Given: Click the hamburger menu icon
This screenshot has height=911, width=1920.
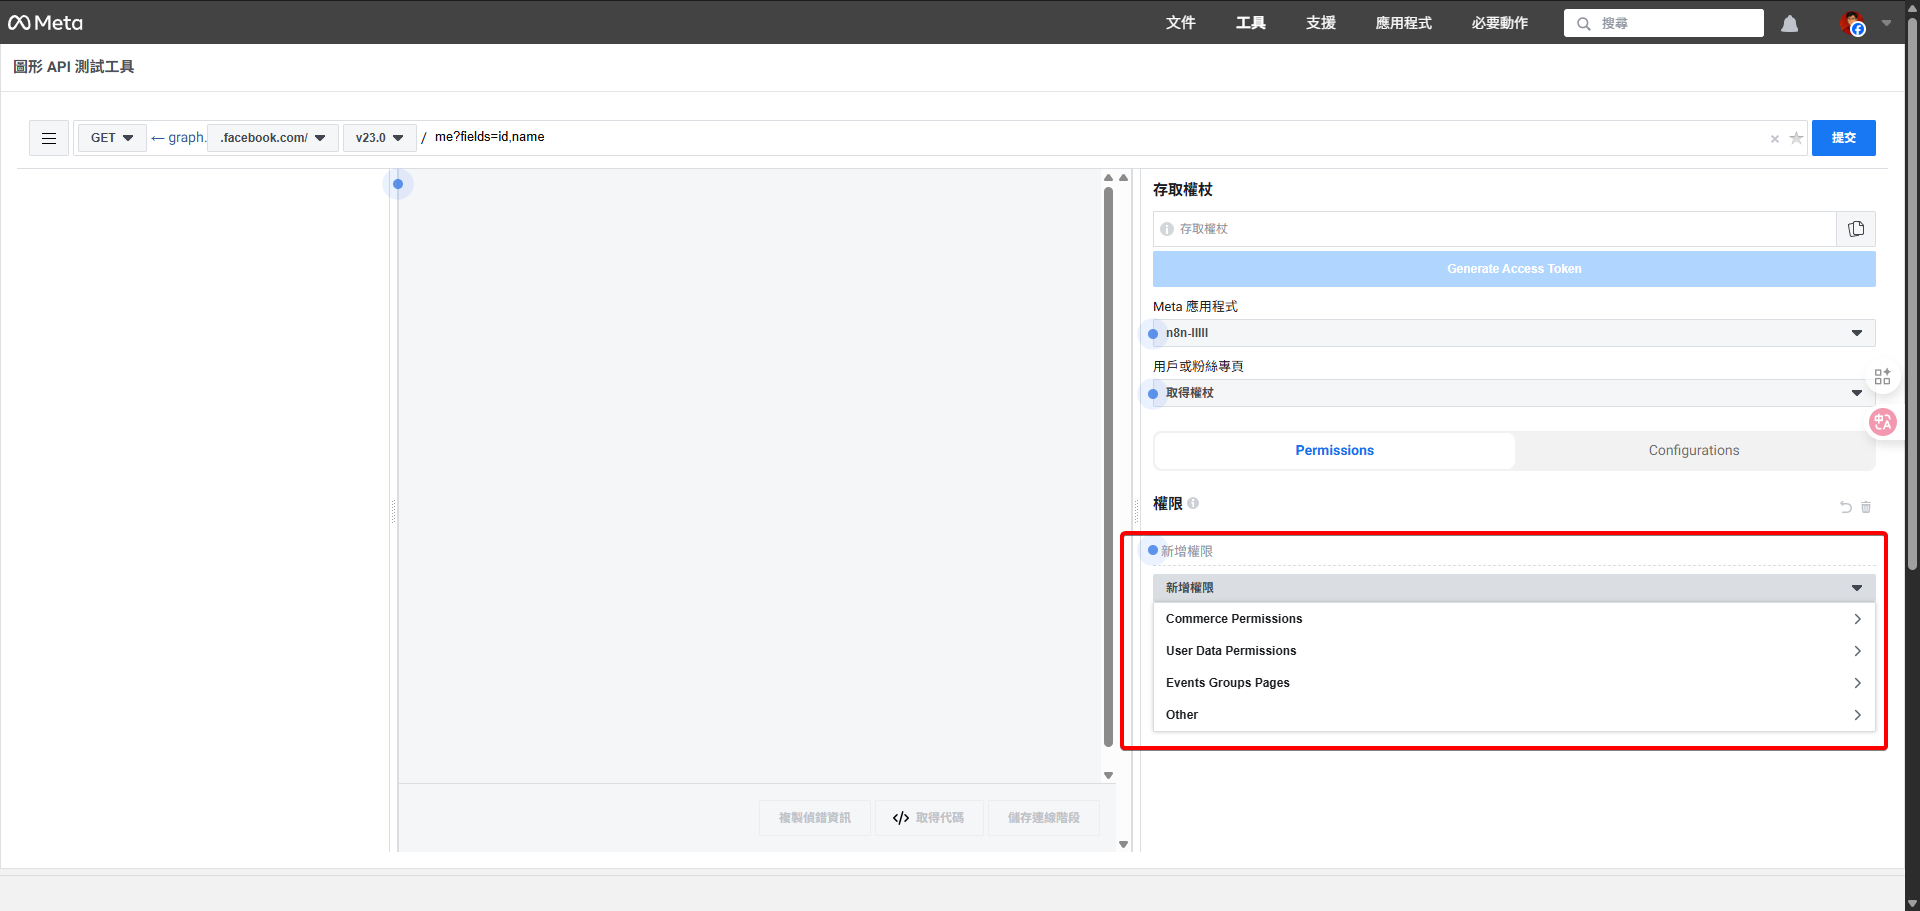Looking at the screenshot, I should (x=48, y=138).
